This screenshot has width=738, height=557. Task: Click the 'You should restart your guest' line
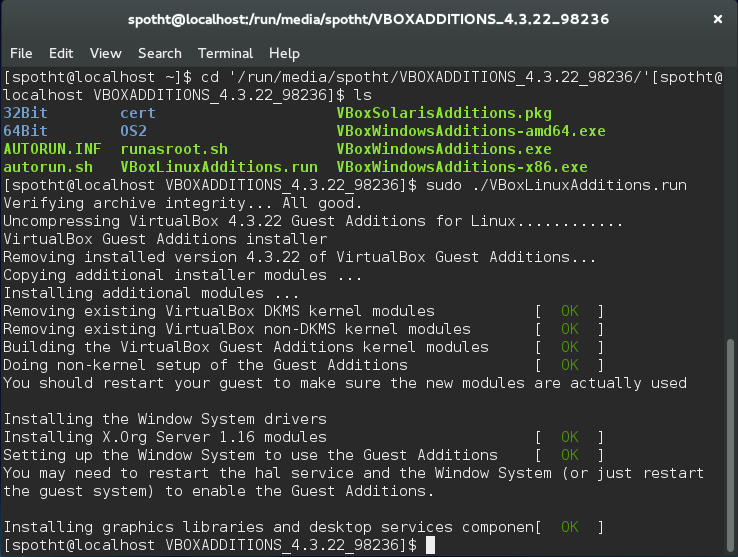pos(345,383)
